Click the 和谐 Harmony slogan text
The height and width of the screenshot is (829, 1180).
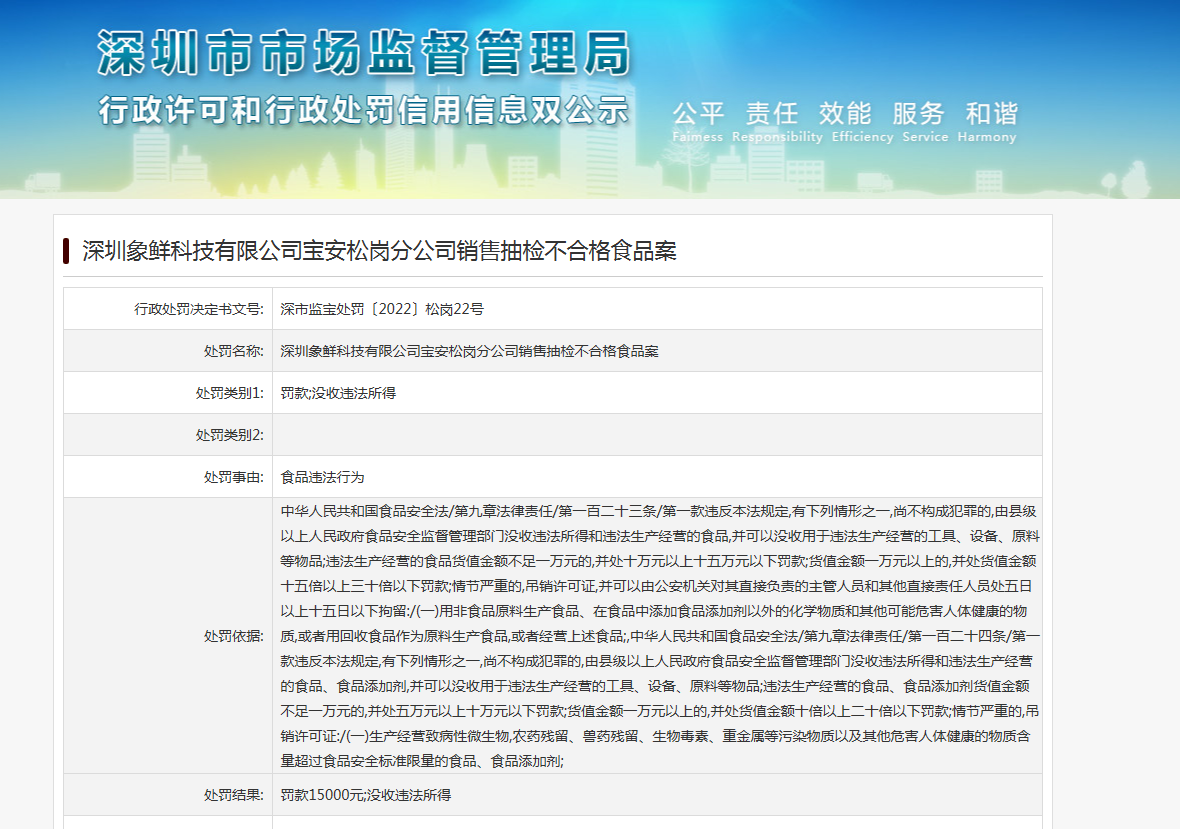click(987, 121)
